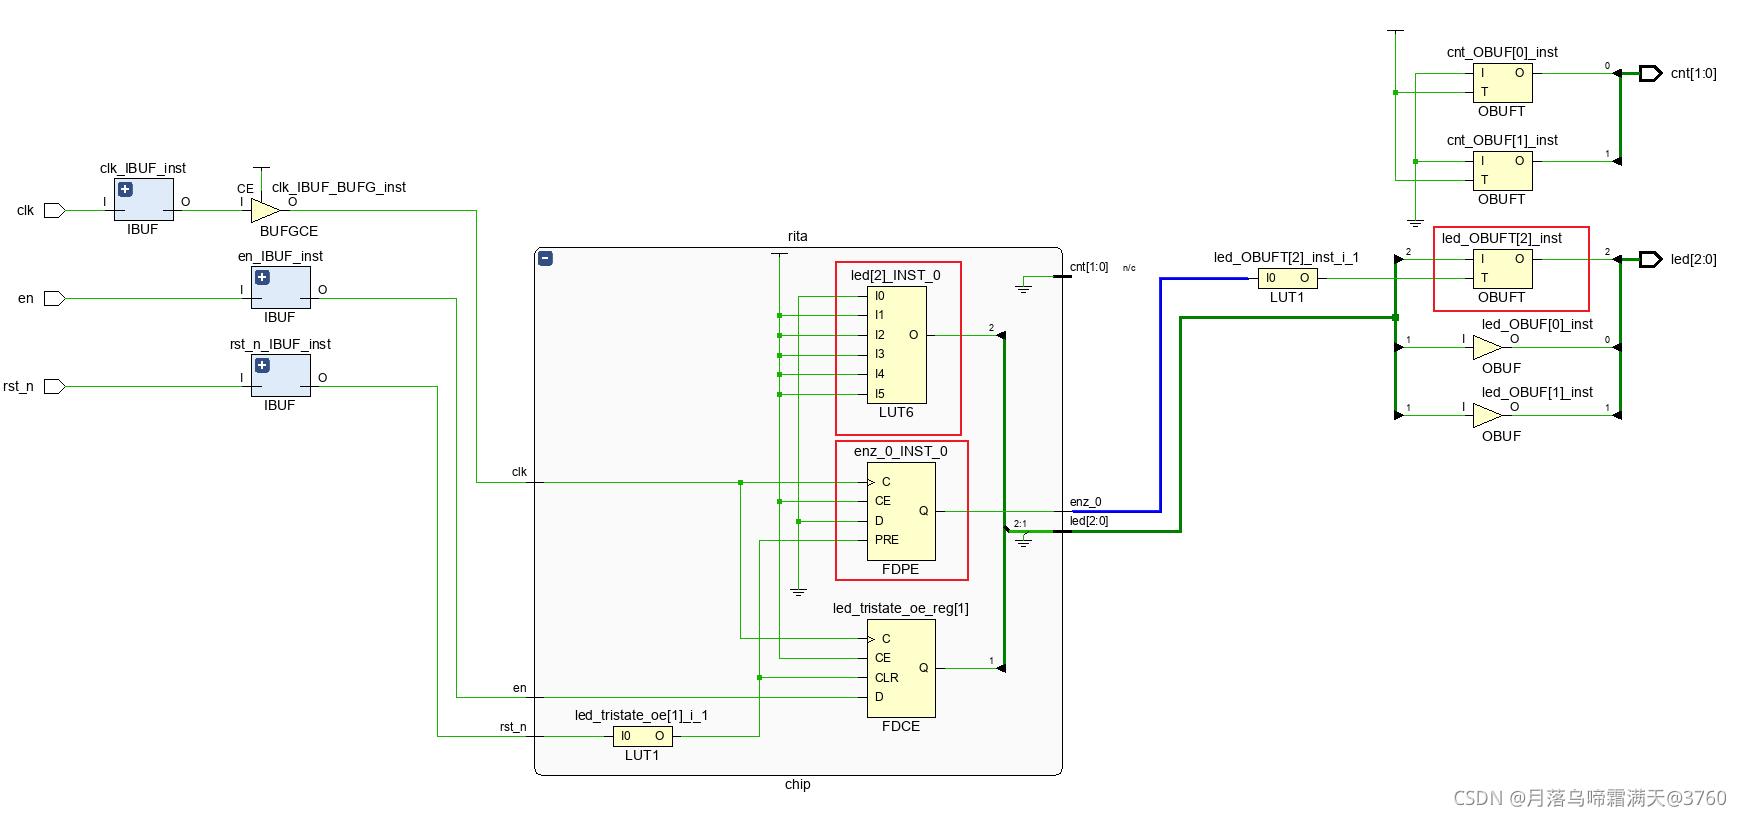Select the rst_n input port symbol
The height and width of the screenshot is (816, 1742).
tap(54, 386)
